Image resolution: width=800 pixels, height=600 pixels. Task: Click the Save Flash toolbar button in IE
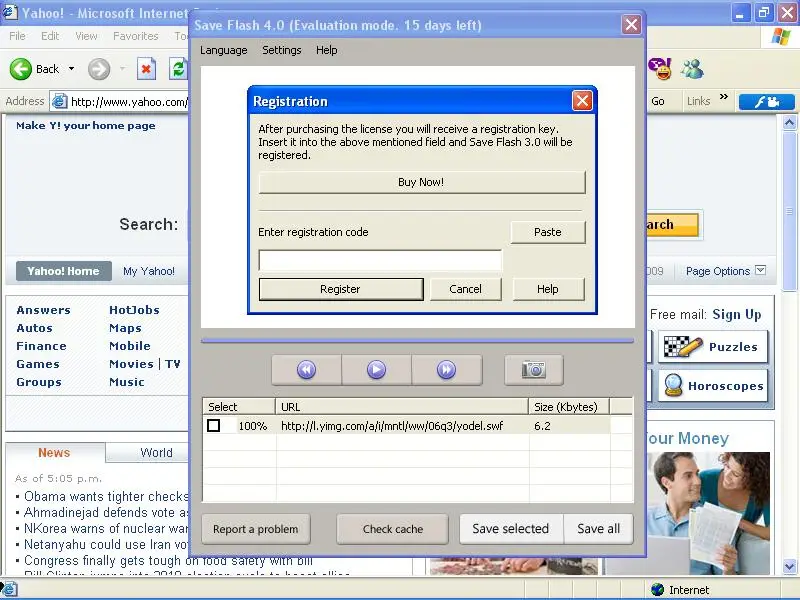click(767, 102)
